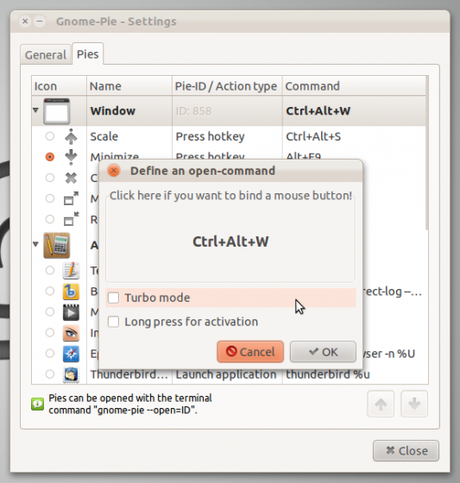Click the Icon column header

pos(59,86)
